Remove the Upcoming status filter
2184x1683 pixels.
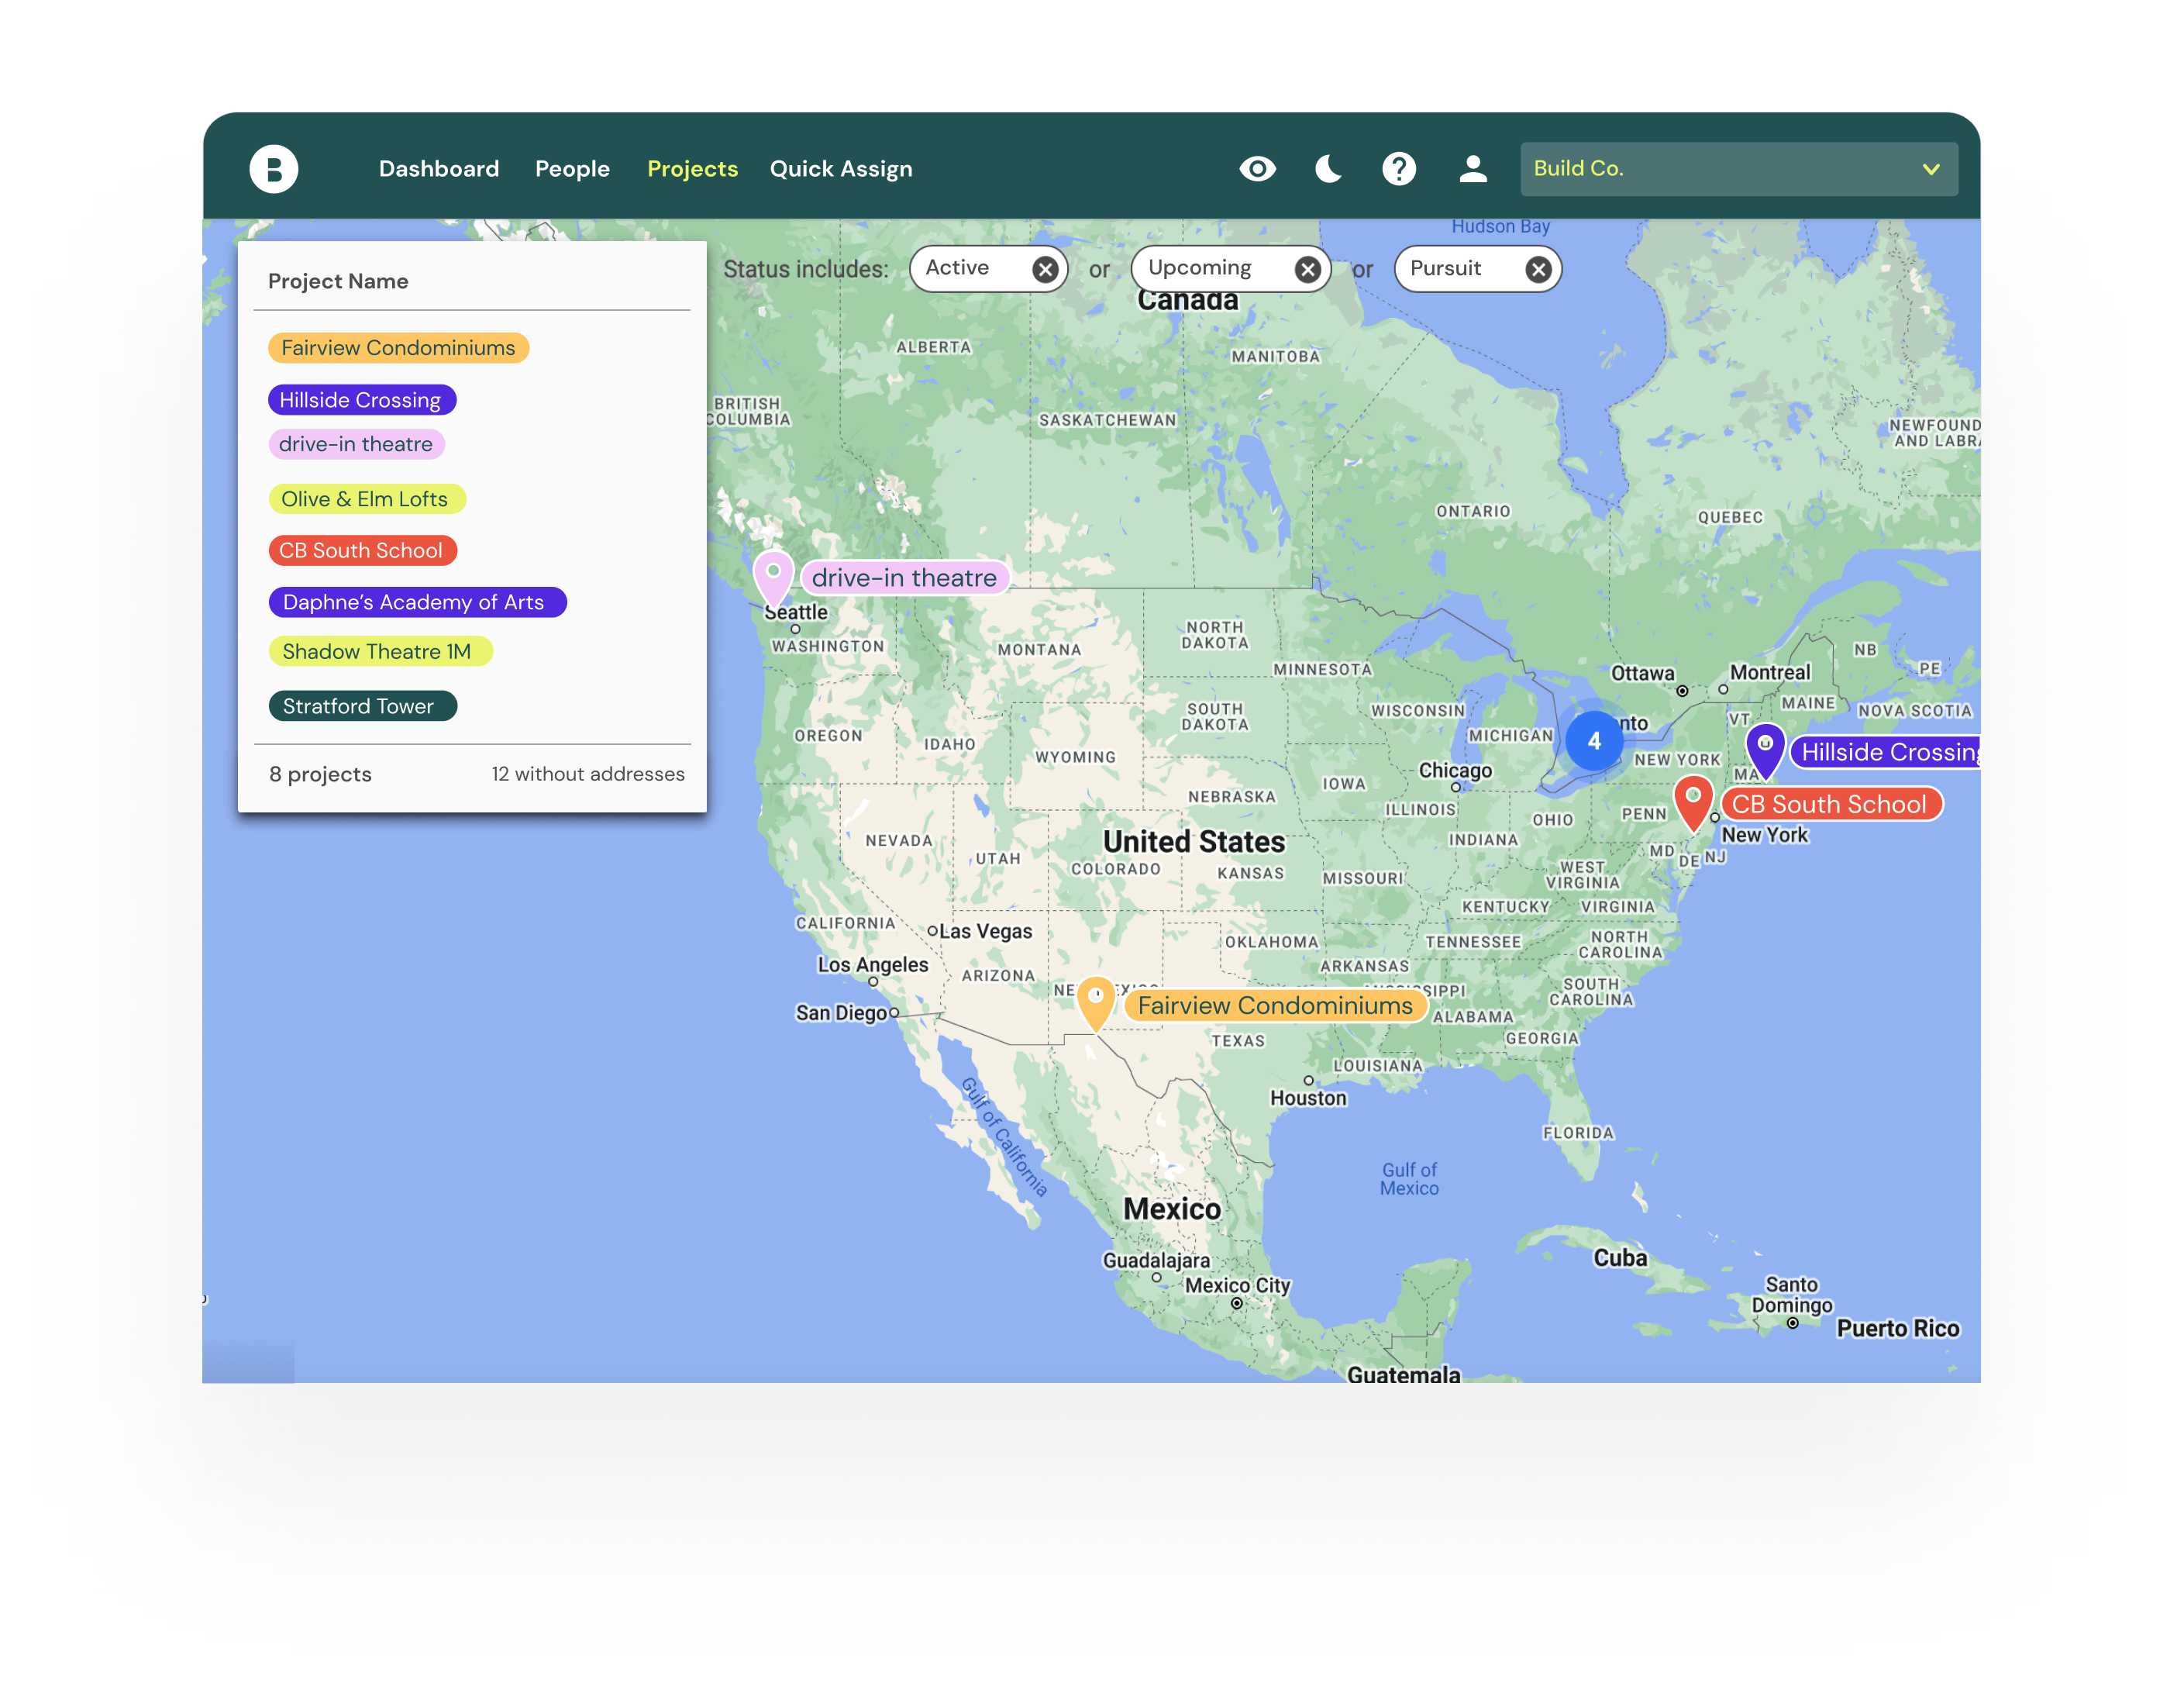pos(1307,270)
